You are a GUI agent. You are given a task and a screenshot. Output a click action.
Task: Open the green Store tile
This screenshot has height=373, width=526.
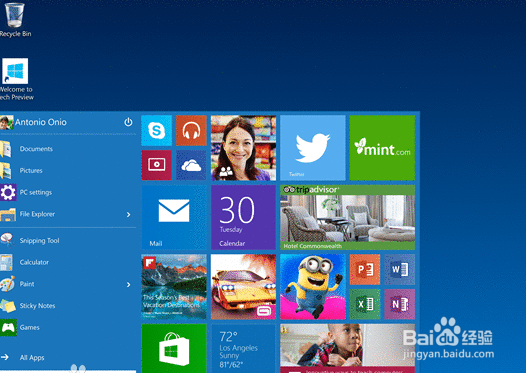click(x=174, y=348)
